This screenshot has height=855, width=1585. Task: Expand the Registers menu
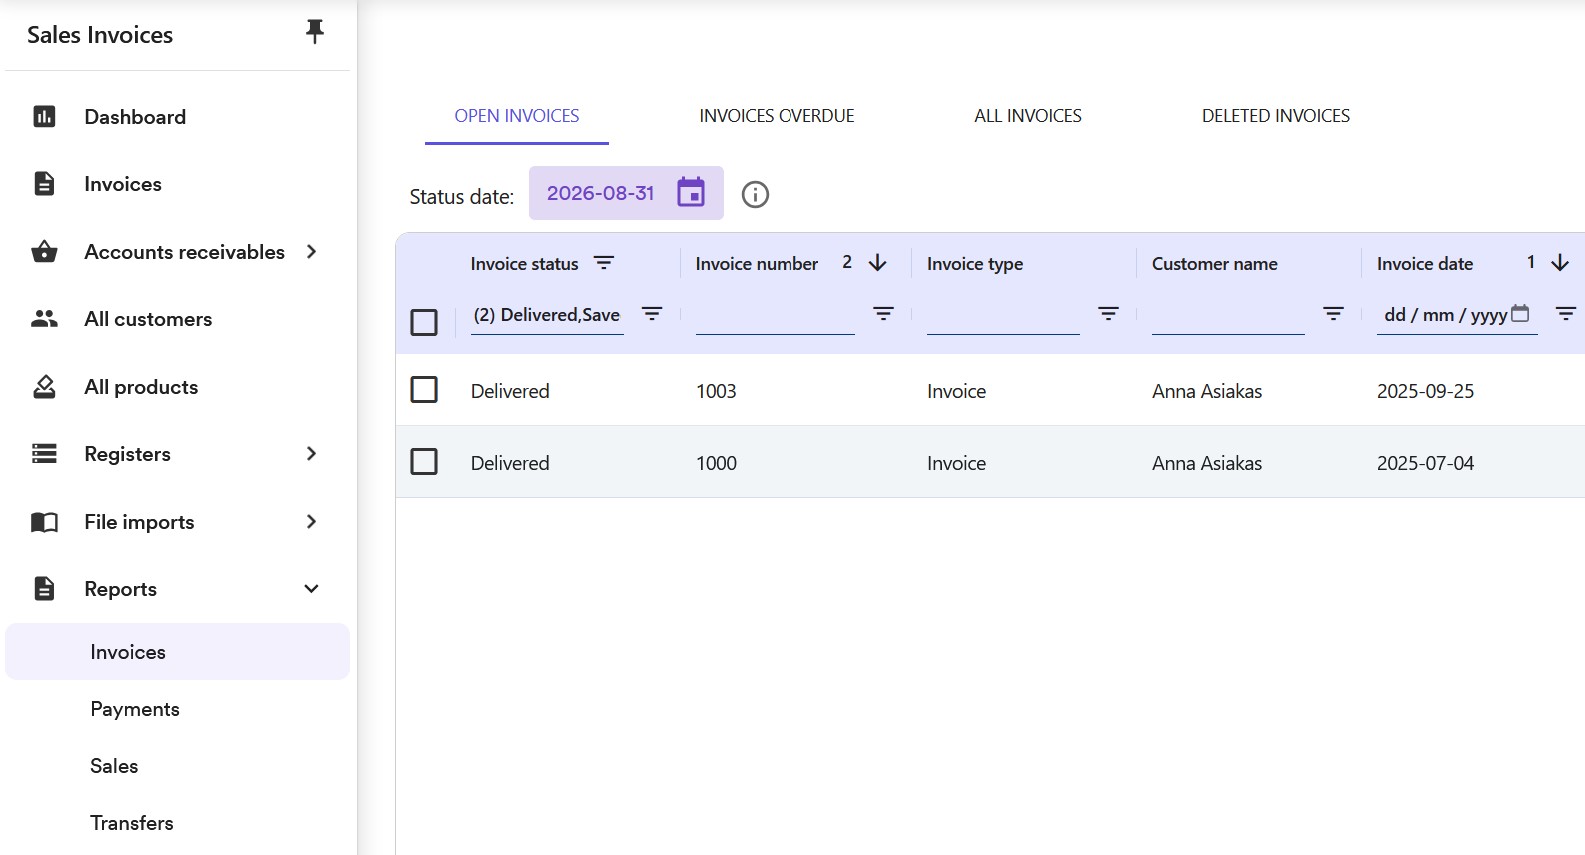[x=311, y=454]
